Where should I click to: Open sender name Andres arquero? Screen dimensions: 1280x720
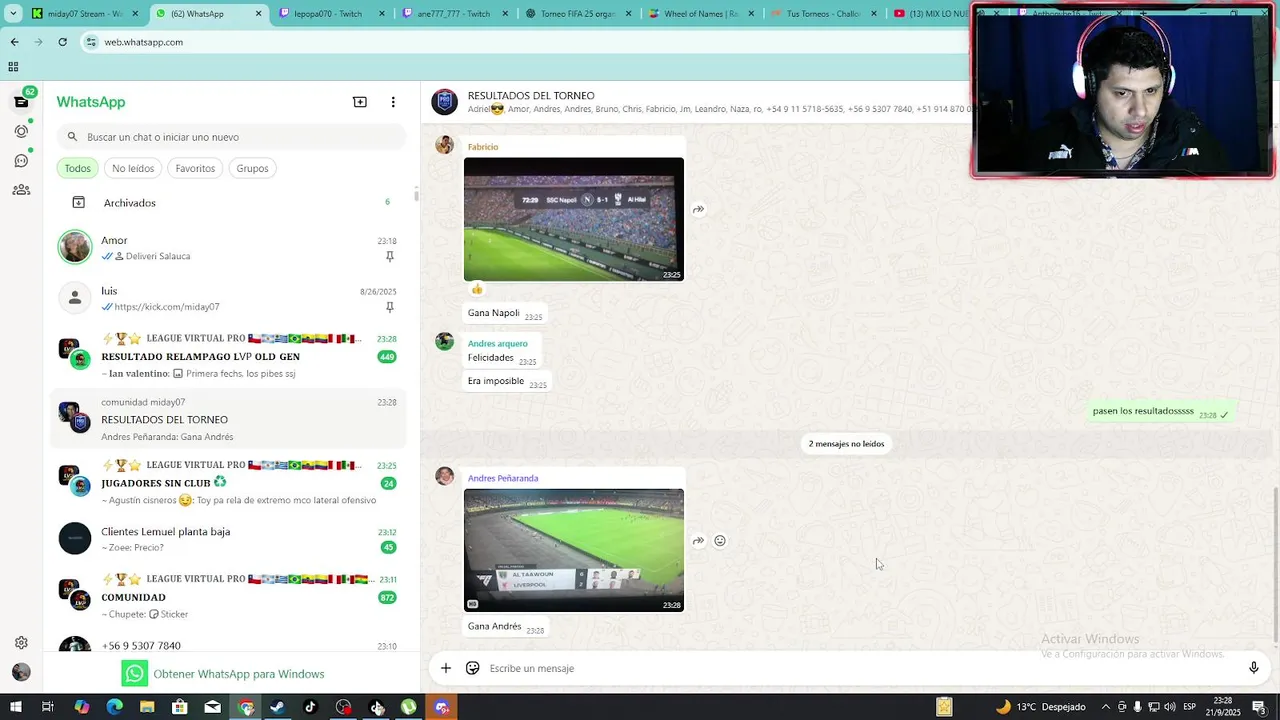pos(497,343)
